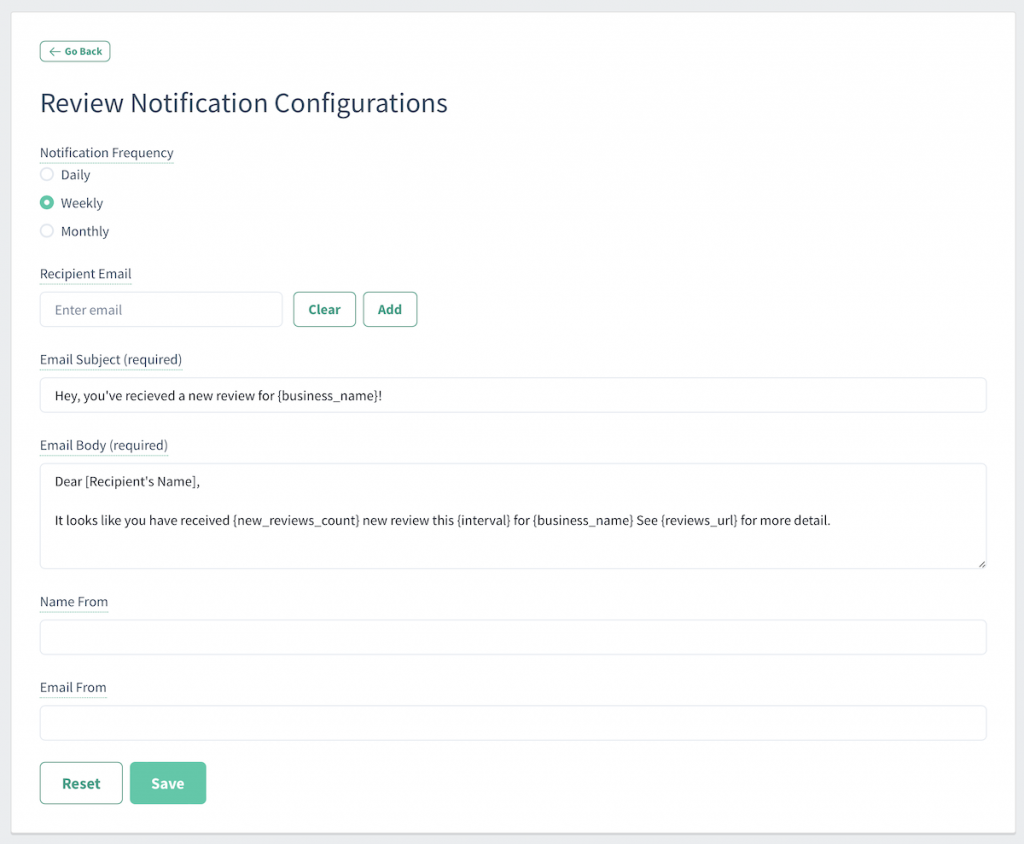Click the Review Notification Configurations heading

pos(243,103)
